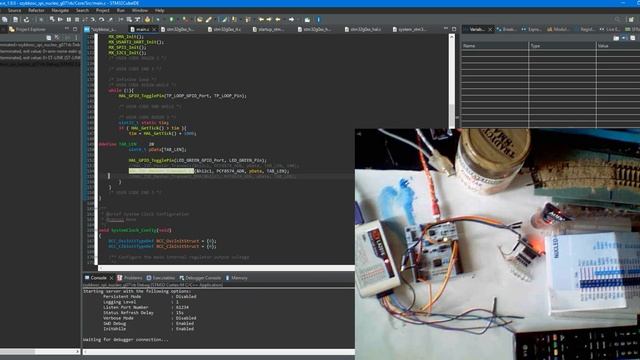Image resolution: width=640 pixels, height=360 pixels.
Task: Click the Step Over toolbar icon
Action: [102, 20]
